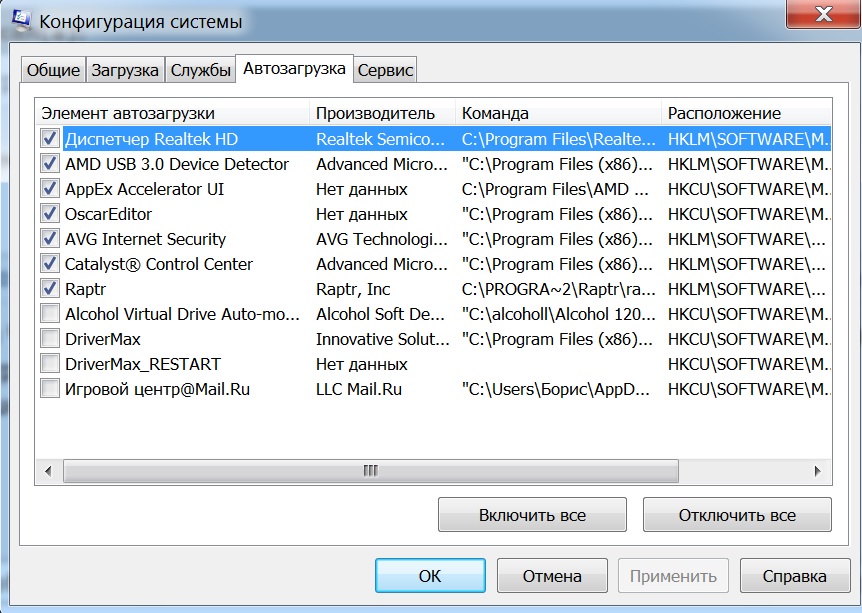
Task: Select Alcohol Virtual Drive Auto-mo... entry
Action: pyautogui.click(x=182, y=314)
